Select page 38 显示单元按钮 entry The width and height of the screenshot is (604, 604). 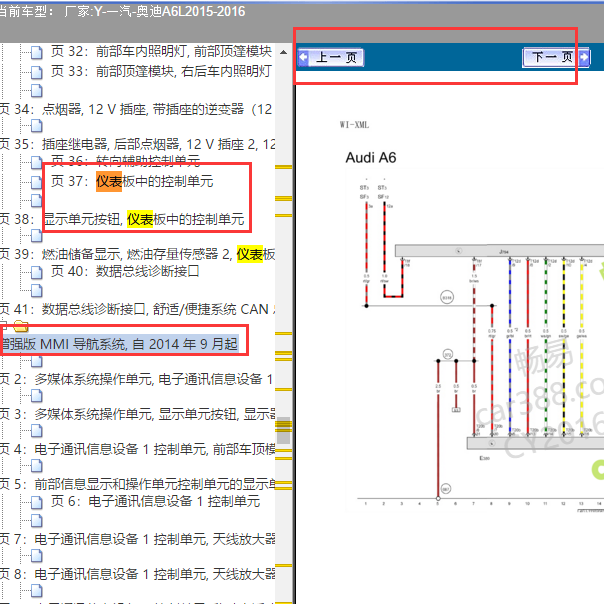tap(122, 219)
